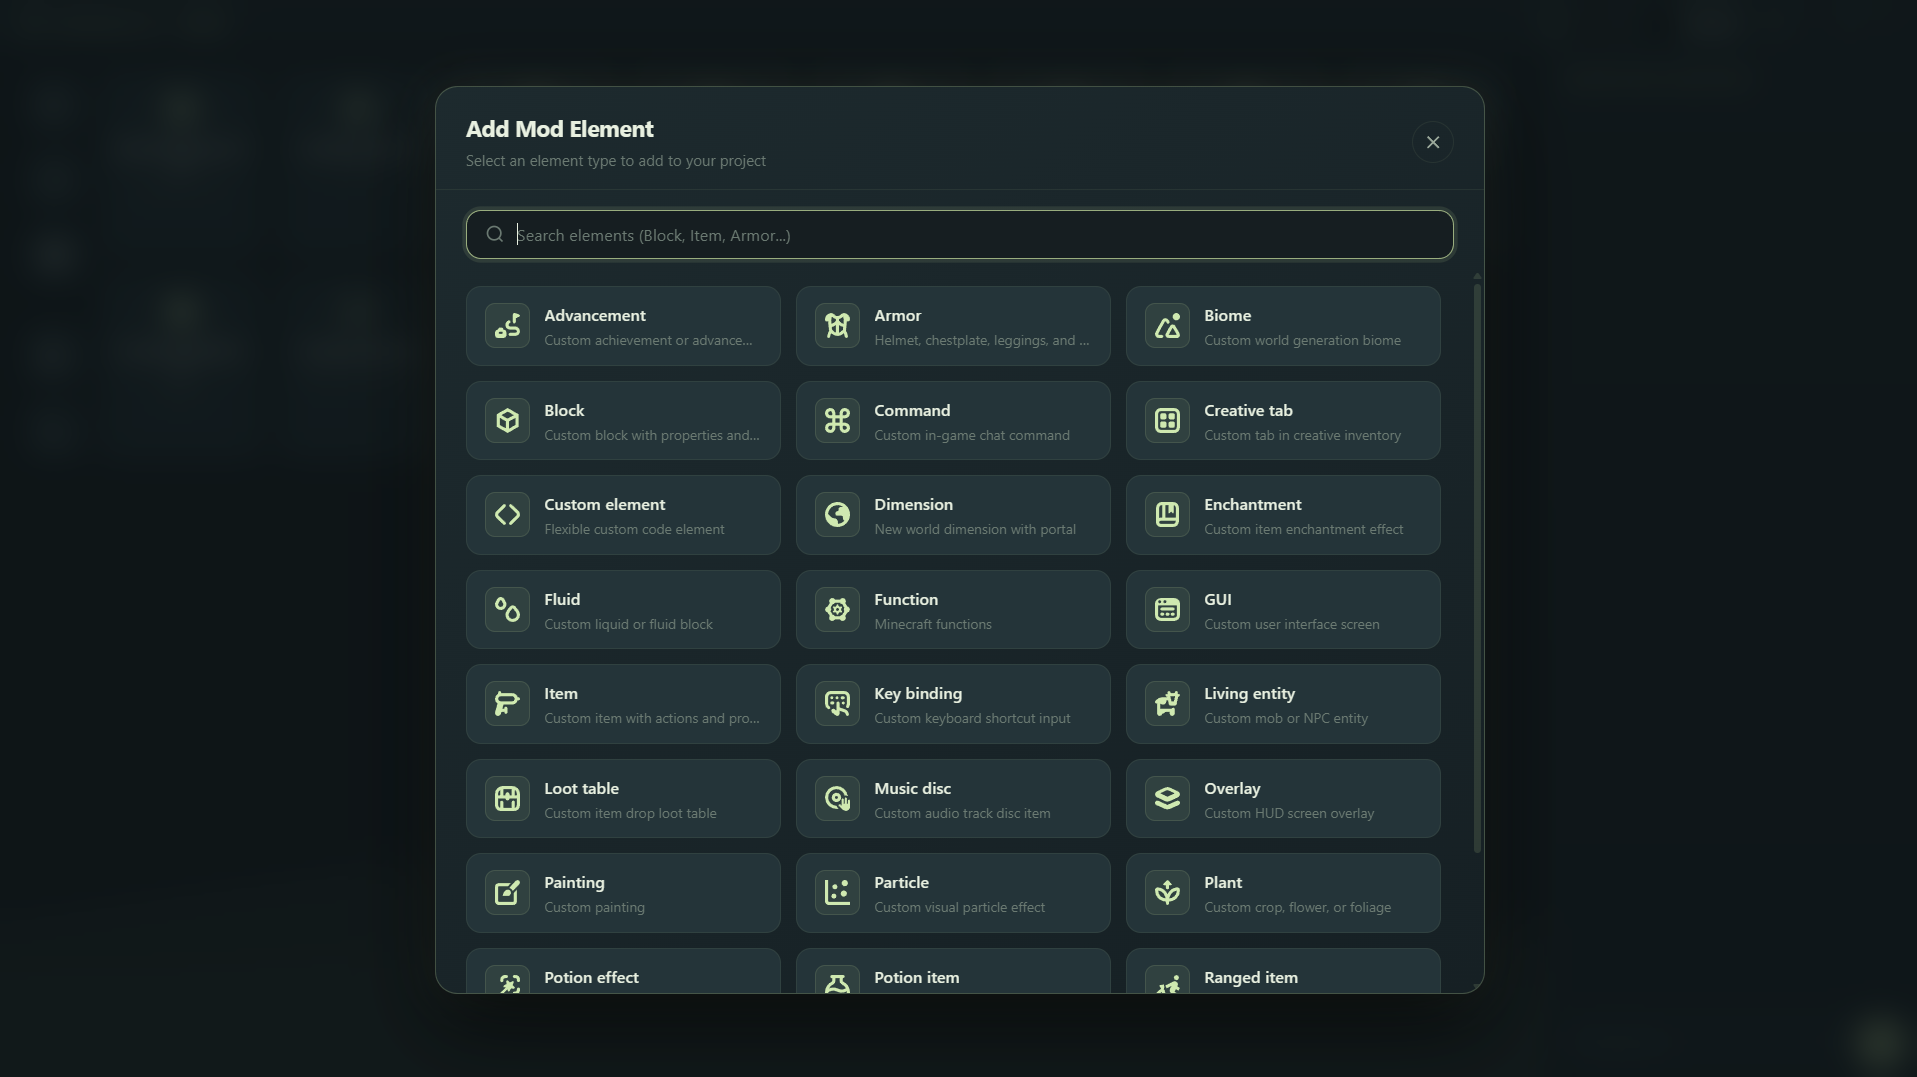Click 'Flexible custom code element' description
This screenshot has height=1077, width=1917.
634,530
